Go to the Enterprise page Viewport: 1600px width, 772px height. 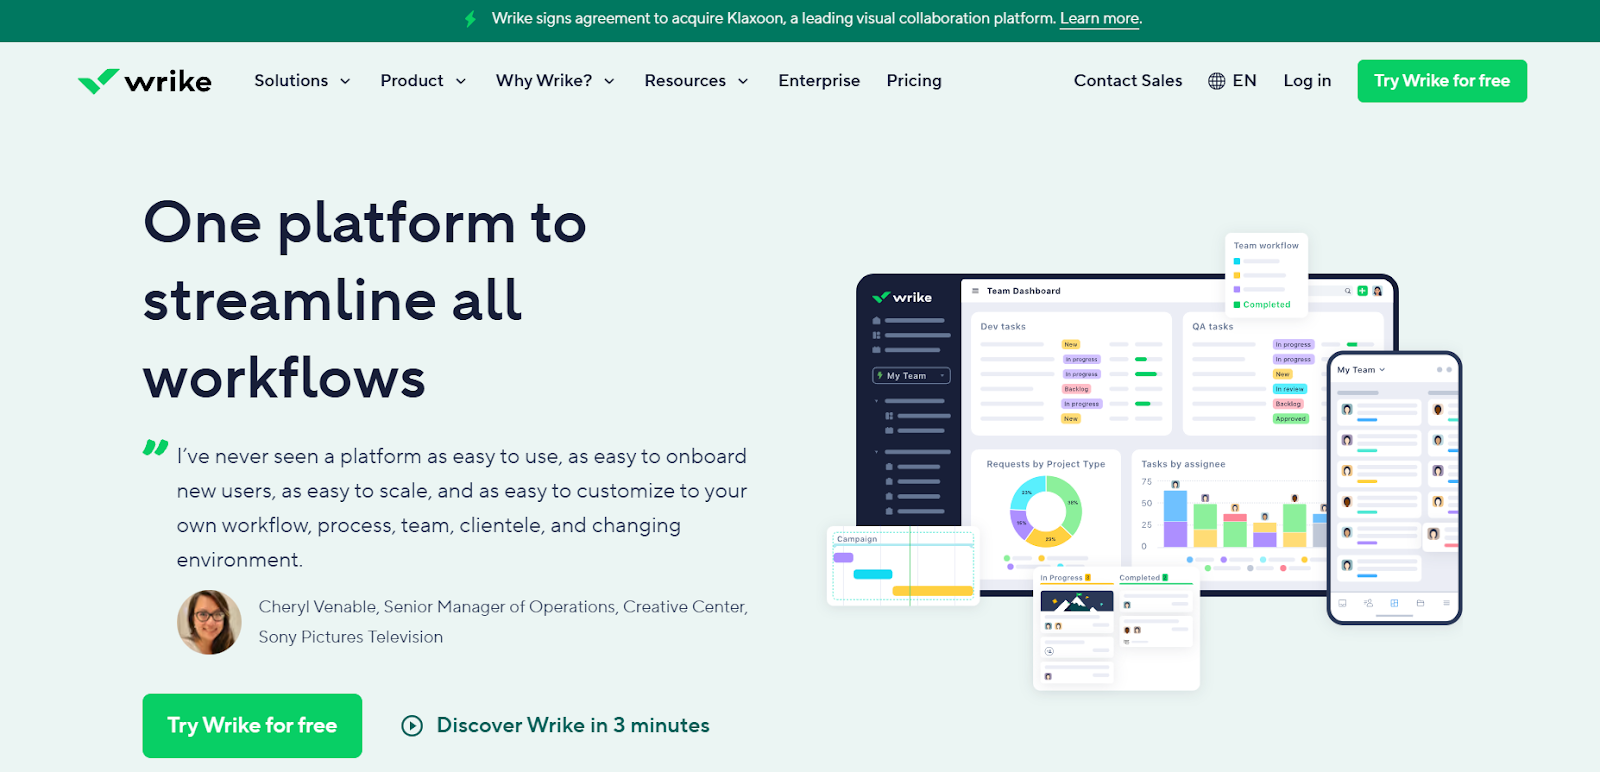[819, 81]
